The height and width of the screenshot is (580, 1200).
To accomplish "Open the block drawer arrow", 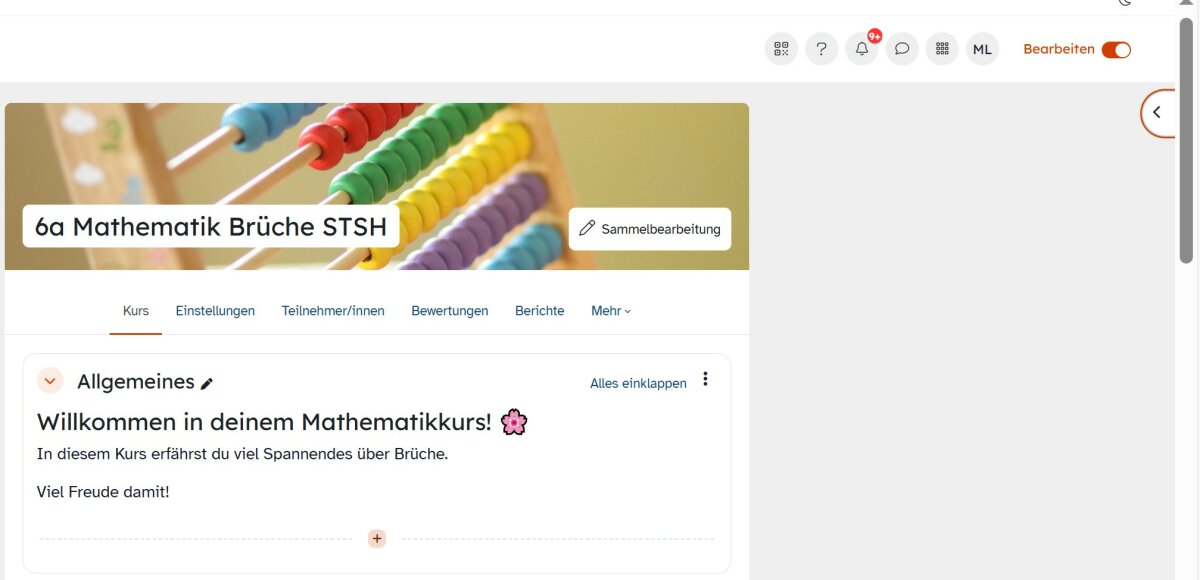I will 1157,113.
